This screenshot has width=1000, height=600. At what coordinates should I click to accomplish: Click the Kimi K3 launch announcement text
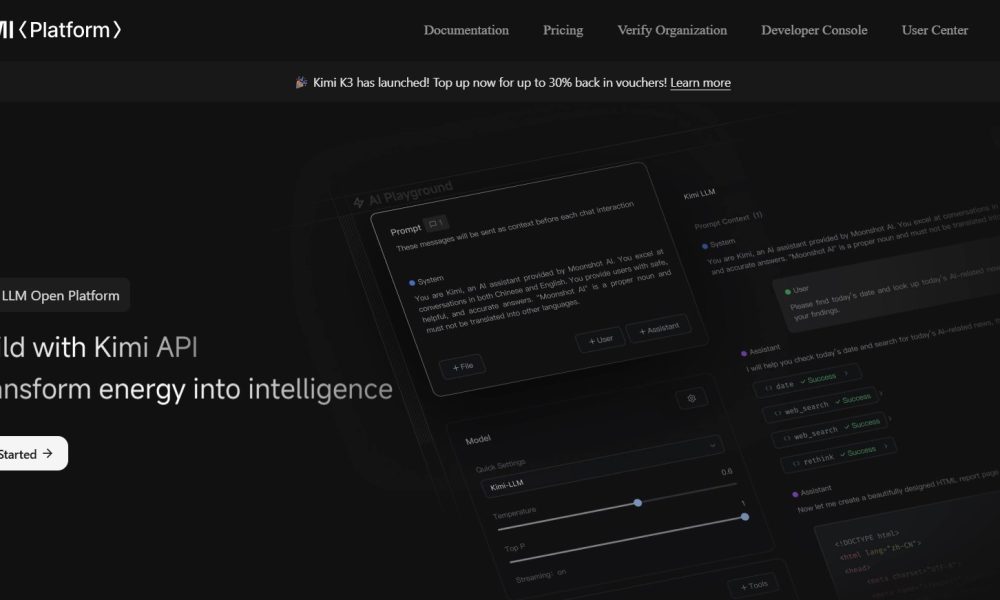(489, 82)
